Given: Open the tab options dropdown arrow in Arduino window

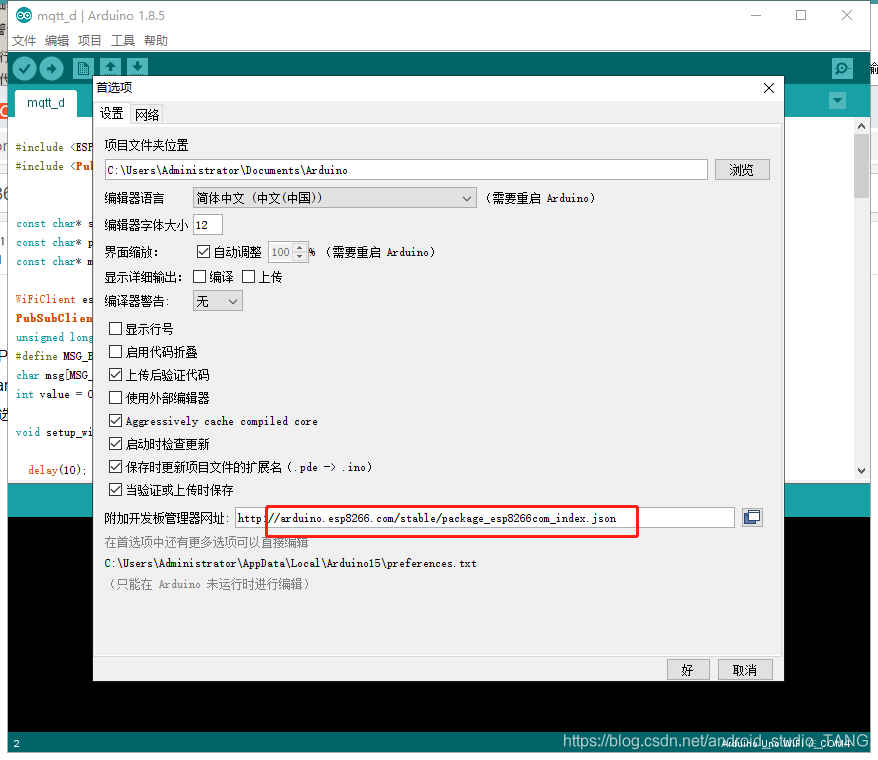Looking at the screenshot, I should click(837, 101).
